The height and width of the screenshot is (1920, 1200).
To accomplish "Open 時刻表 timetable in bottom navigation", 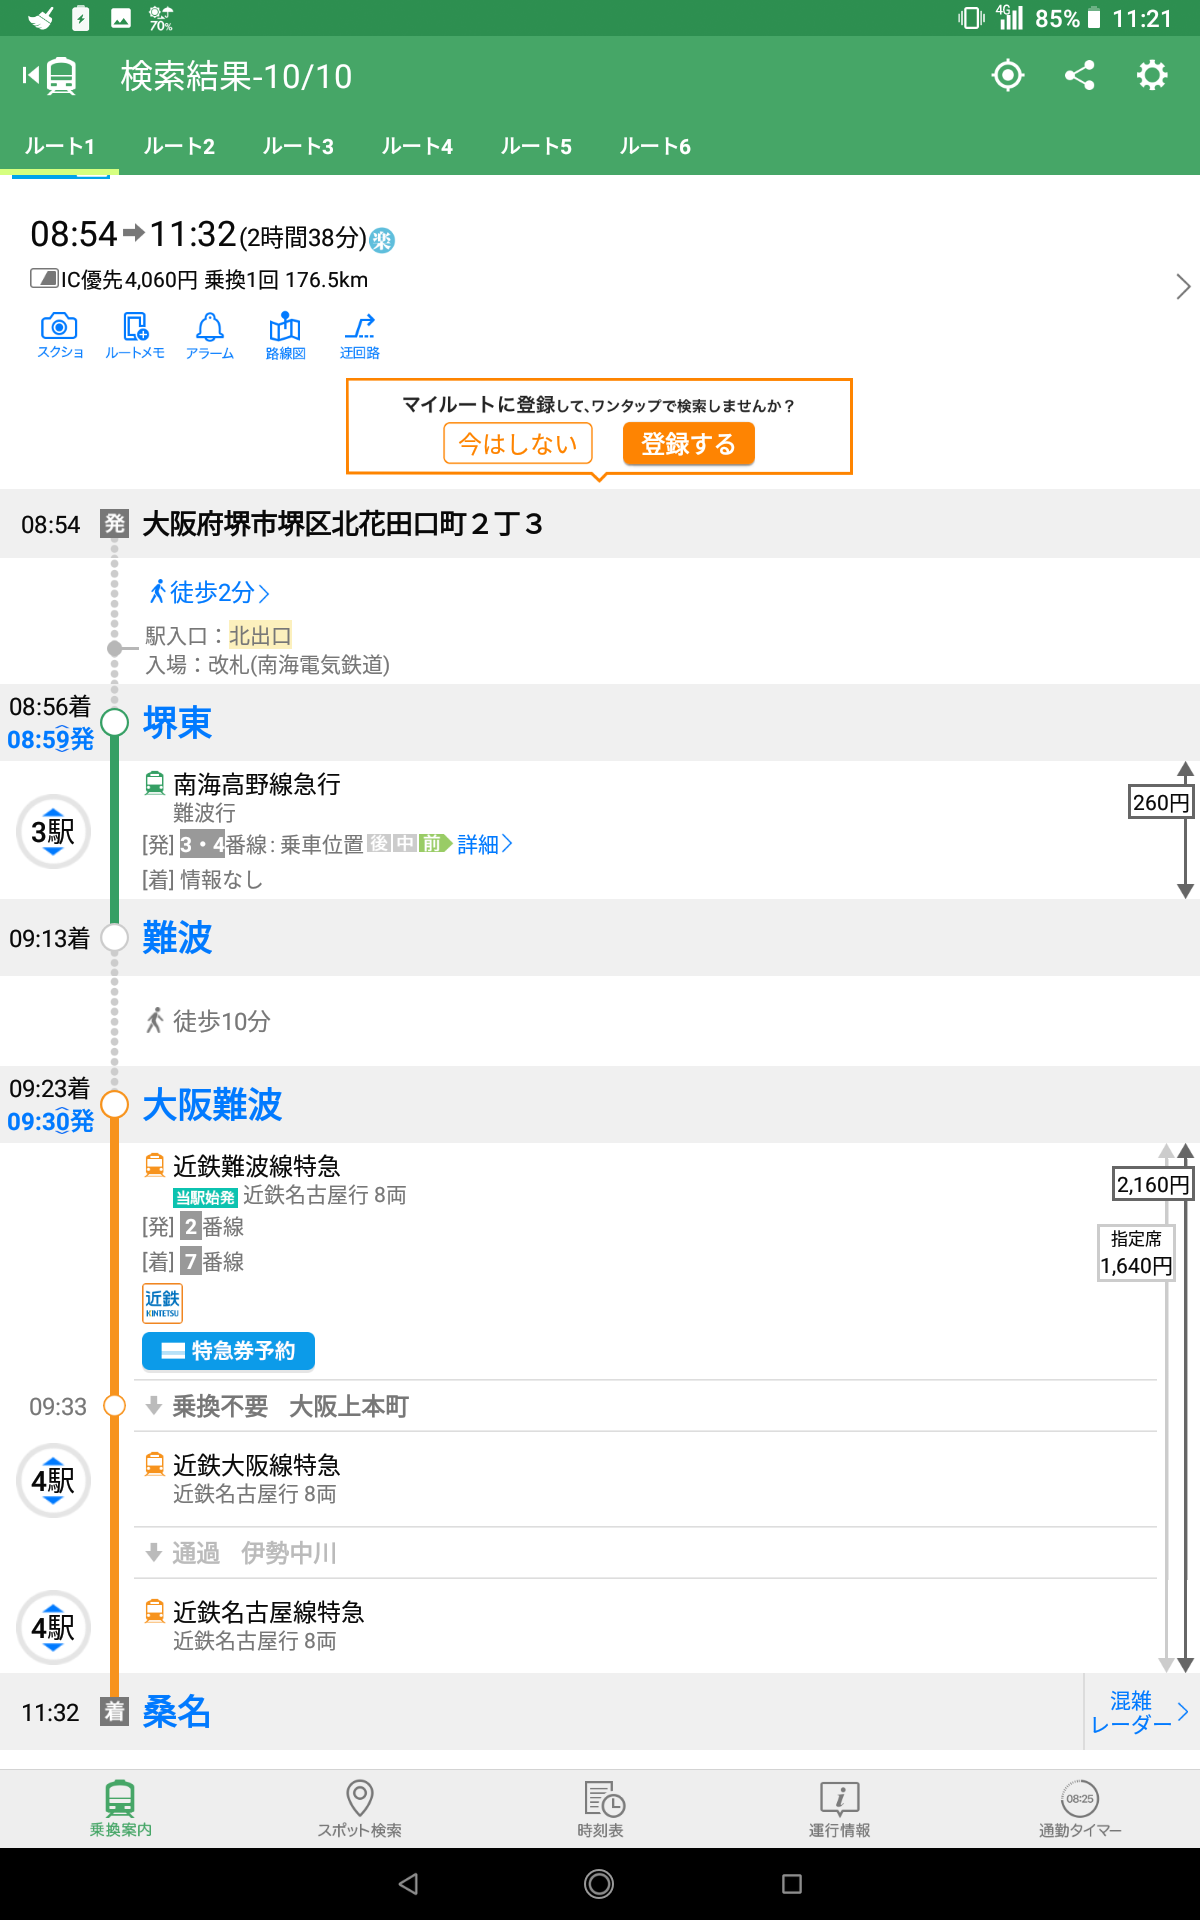I will (601, 1808).
